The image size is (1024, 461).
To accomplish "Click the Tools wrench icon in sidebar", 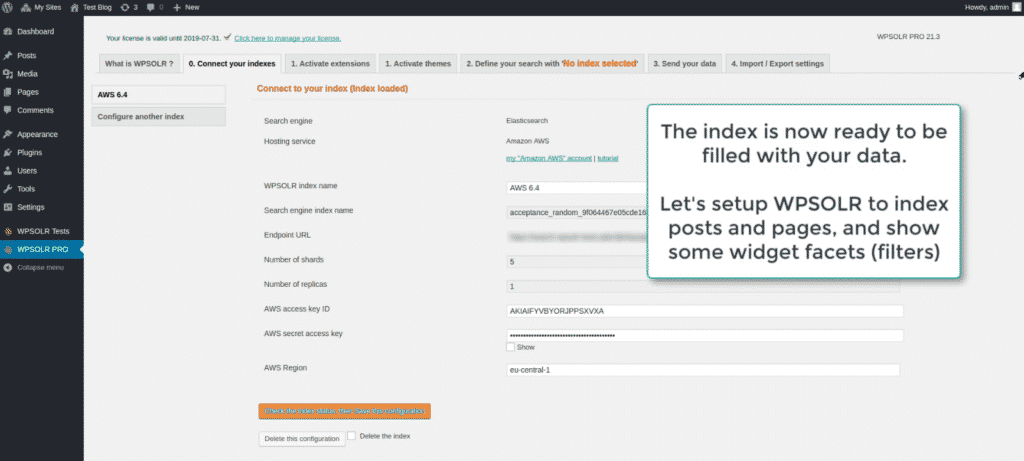I will [x=8, y=189].
